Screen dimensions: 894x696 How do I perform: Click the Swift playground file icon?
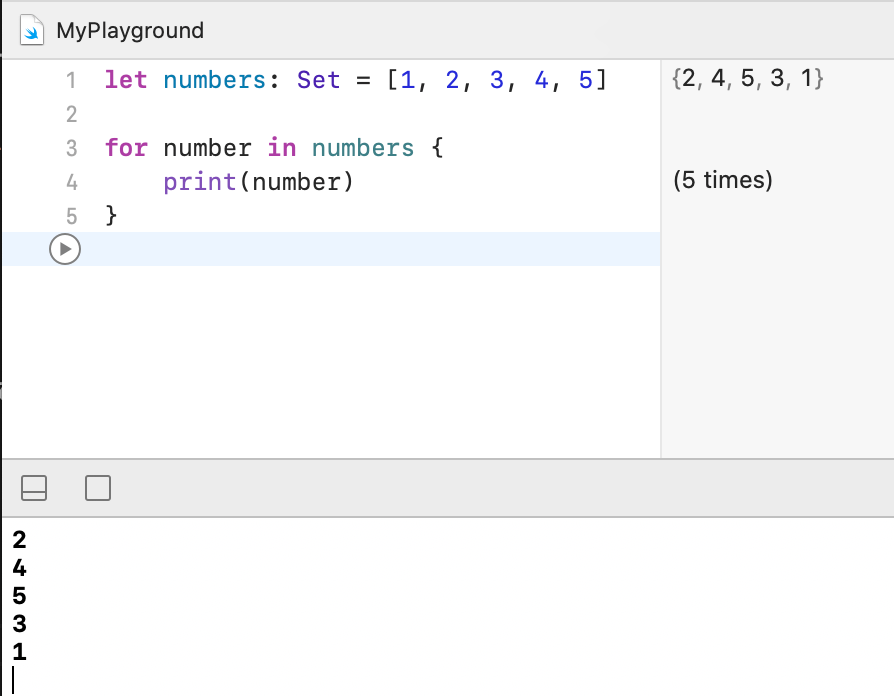point(33,30)
